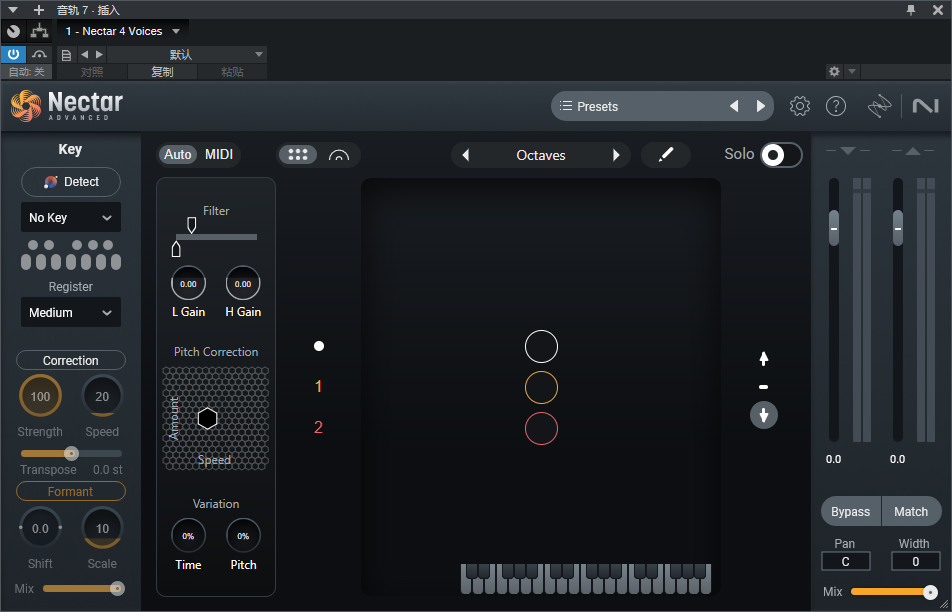The image size is (952, 612).
Task: Click the host plus icon in title bar
Action: tap(39, 10)
